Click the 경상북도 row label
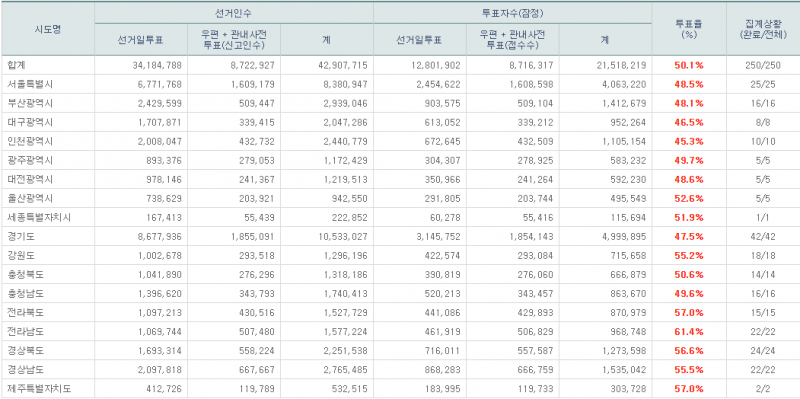The height and width of the screenshot is (399, 800). pyautogui.click(x=25, y=351)
